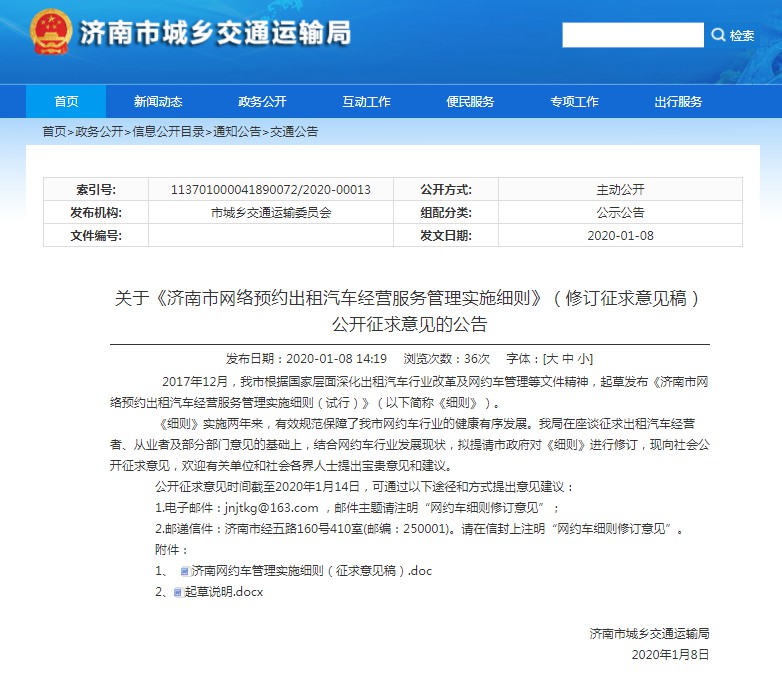Click the 发文日期 label cell
The height and width of the screenshot is (675, 782).
coord(446,235)
